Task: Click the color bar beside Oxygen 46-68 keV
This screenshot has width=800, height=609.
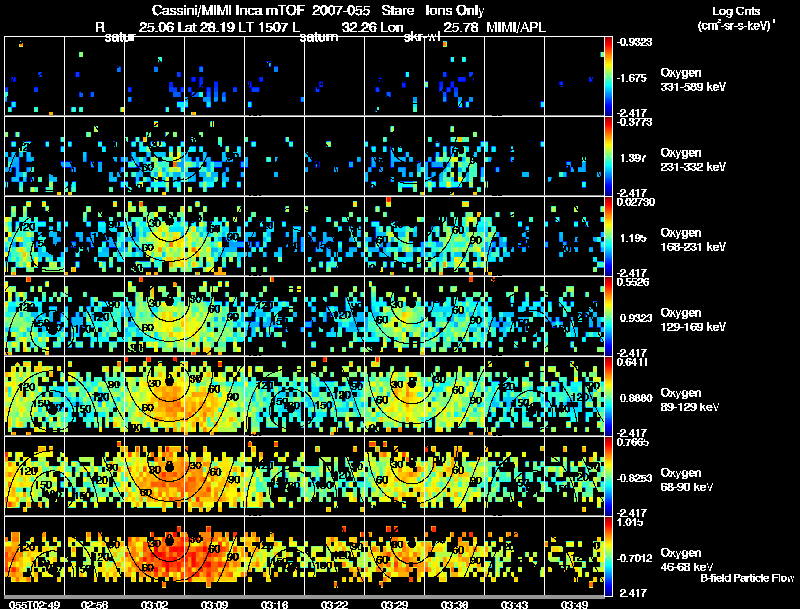Action: click(608, 556)
